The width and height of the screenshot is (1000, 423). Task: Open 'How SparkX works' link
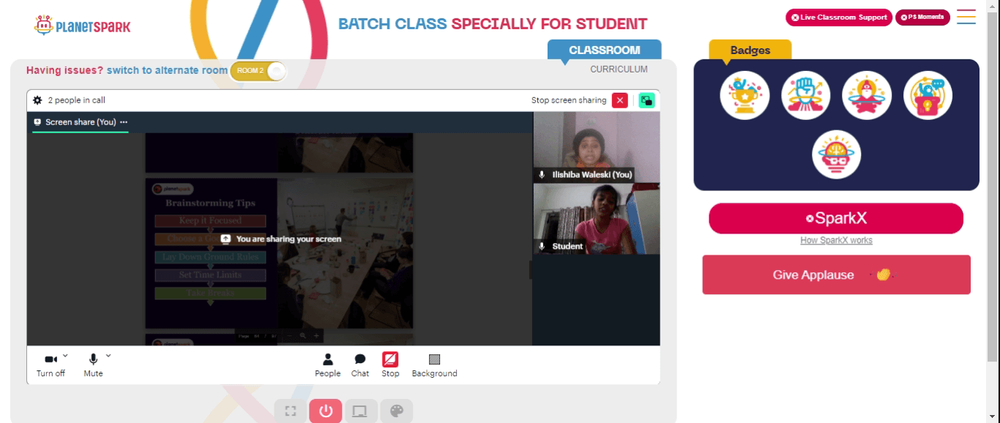tap(836, 241)
